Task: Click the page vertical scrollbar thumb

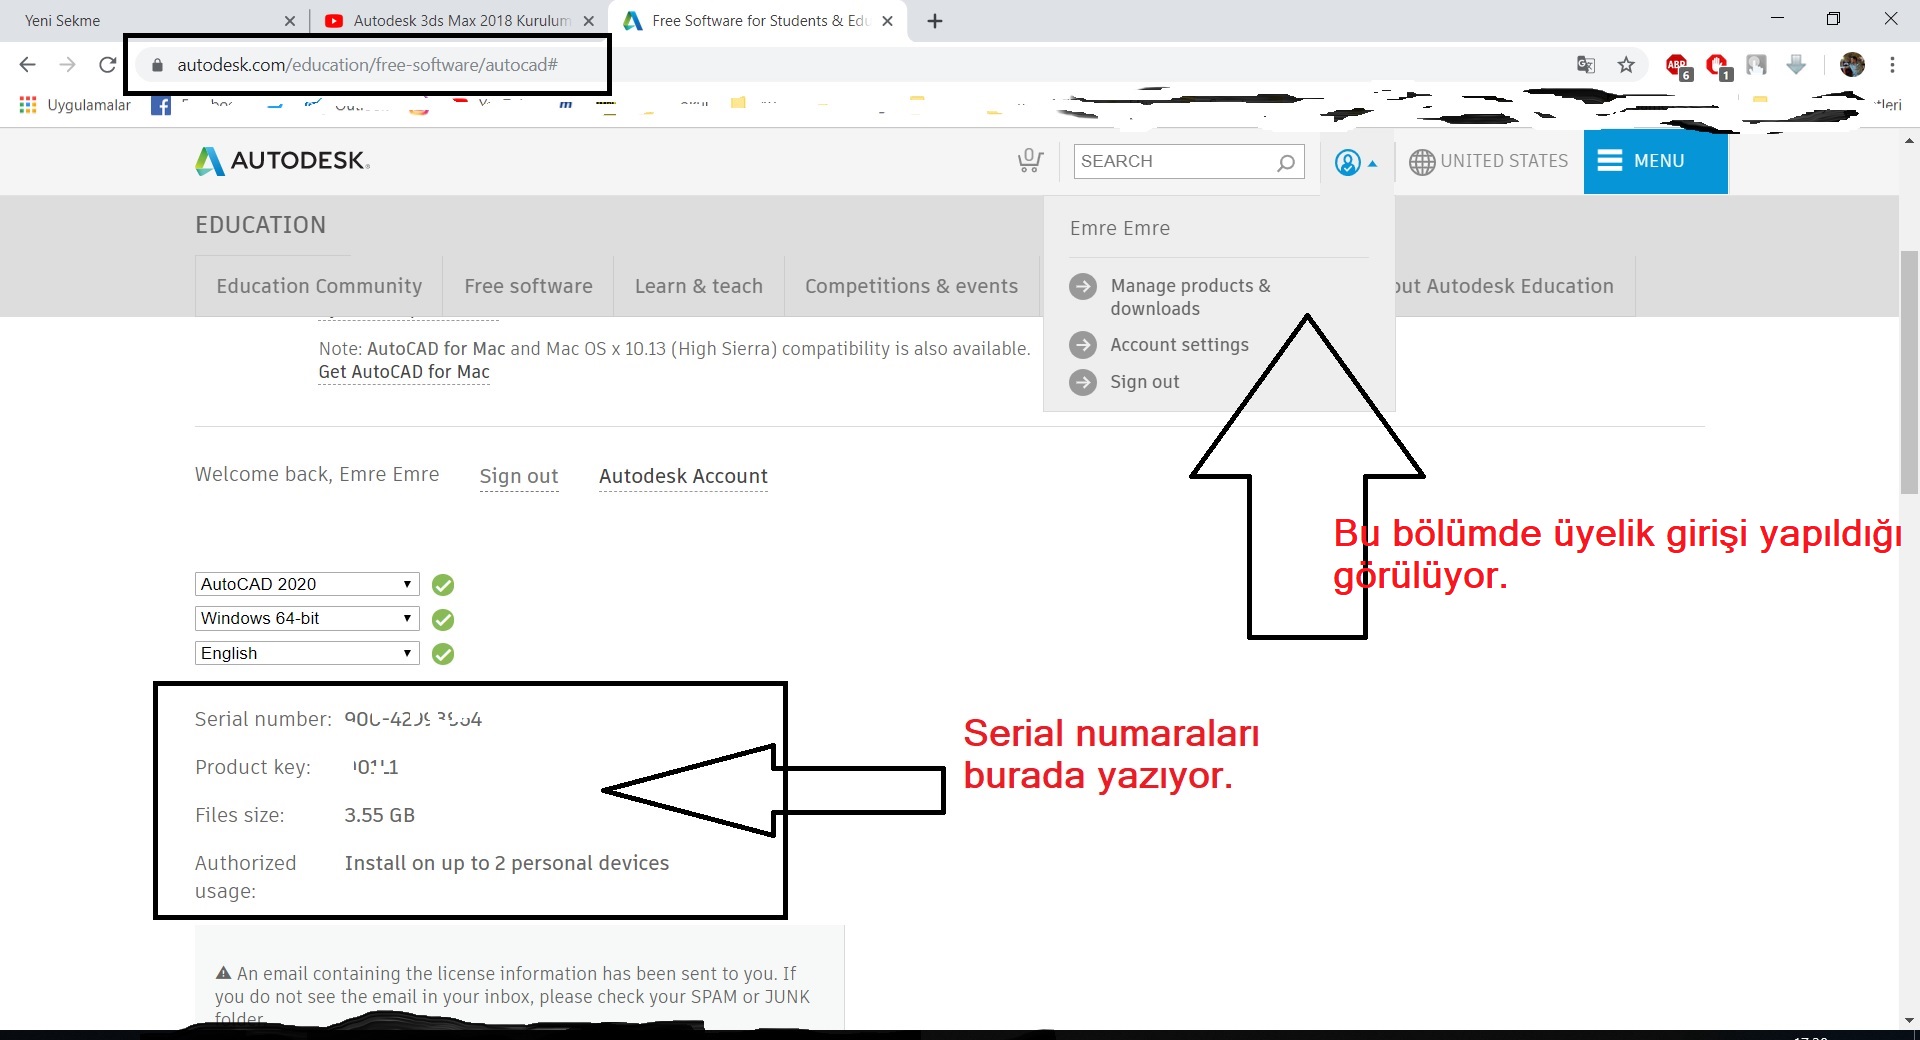Action: (1909, 370)
